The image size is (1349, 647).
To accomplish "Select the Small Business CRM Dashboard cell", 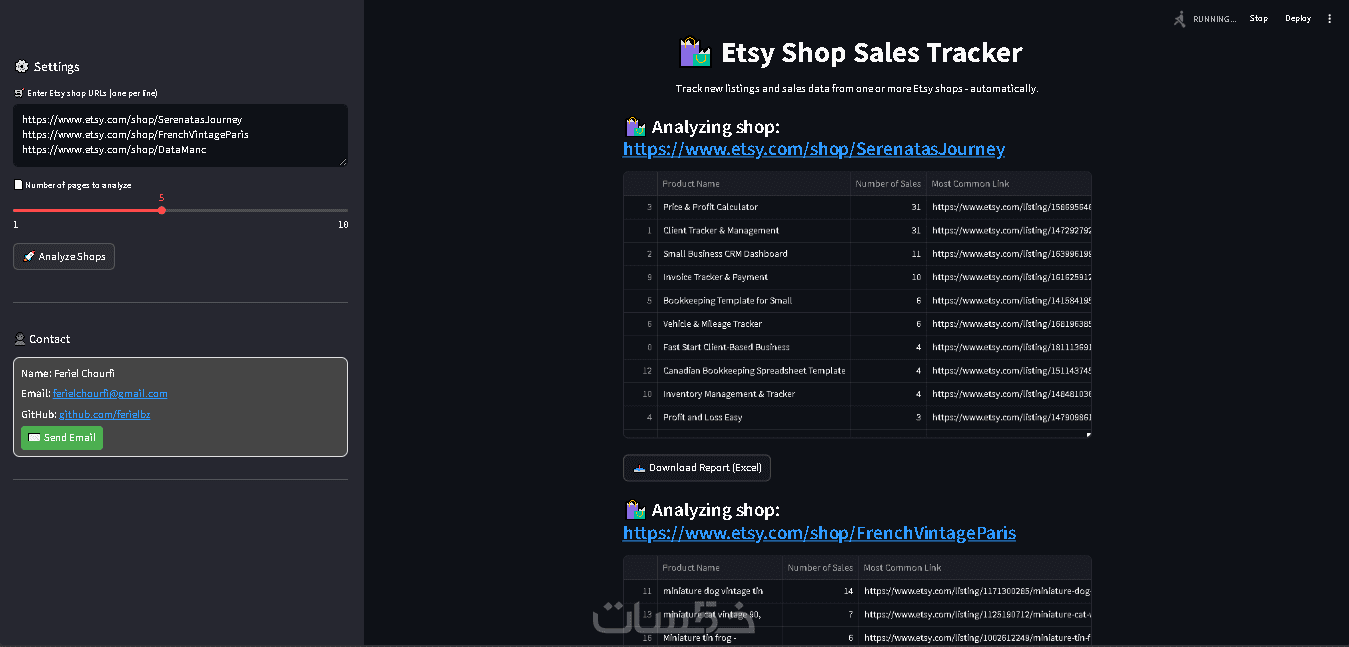I will point(754,254).
